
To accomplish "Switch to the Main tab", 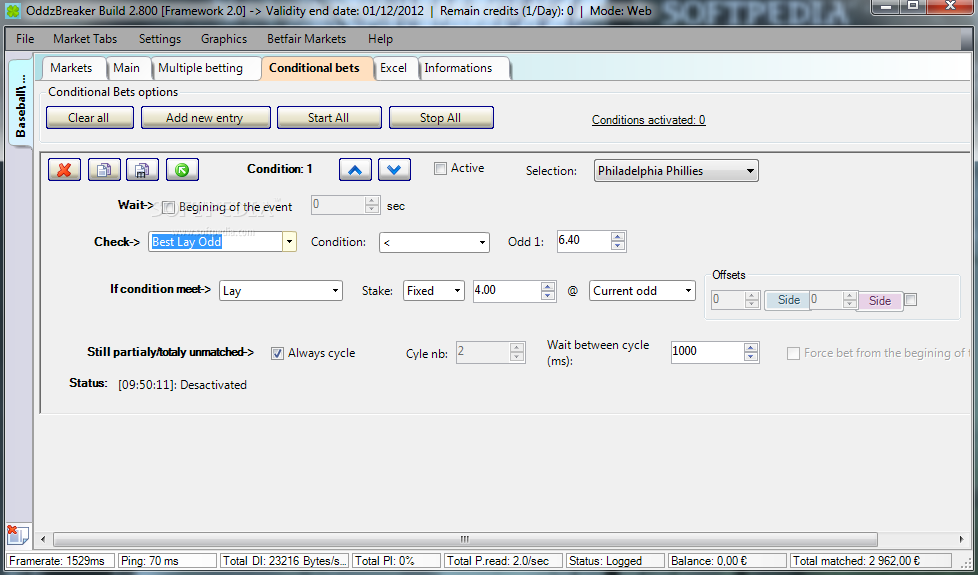I will pyautogui.click(x=127, y=68).
